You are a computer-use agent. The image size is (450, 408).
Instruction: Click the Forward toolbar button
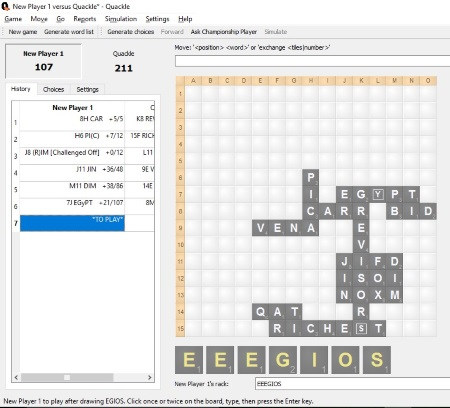(172, 32)
